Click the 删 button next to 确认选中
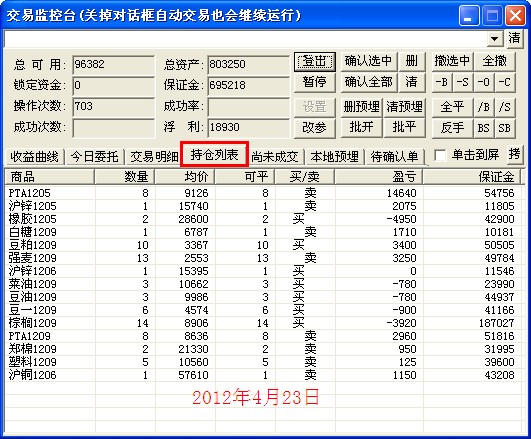Viewport: 531px width, 439px height. [x=412, y=61]
